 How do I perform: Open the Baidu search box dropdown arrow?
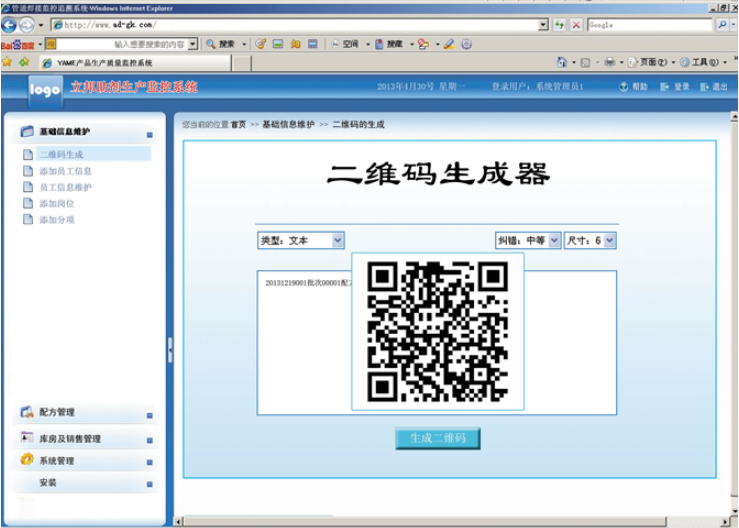click(x=192, y=44)
